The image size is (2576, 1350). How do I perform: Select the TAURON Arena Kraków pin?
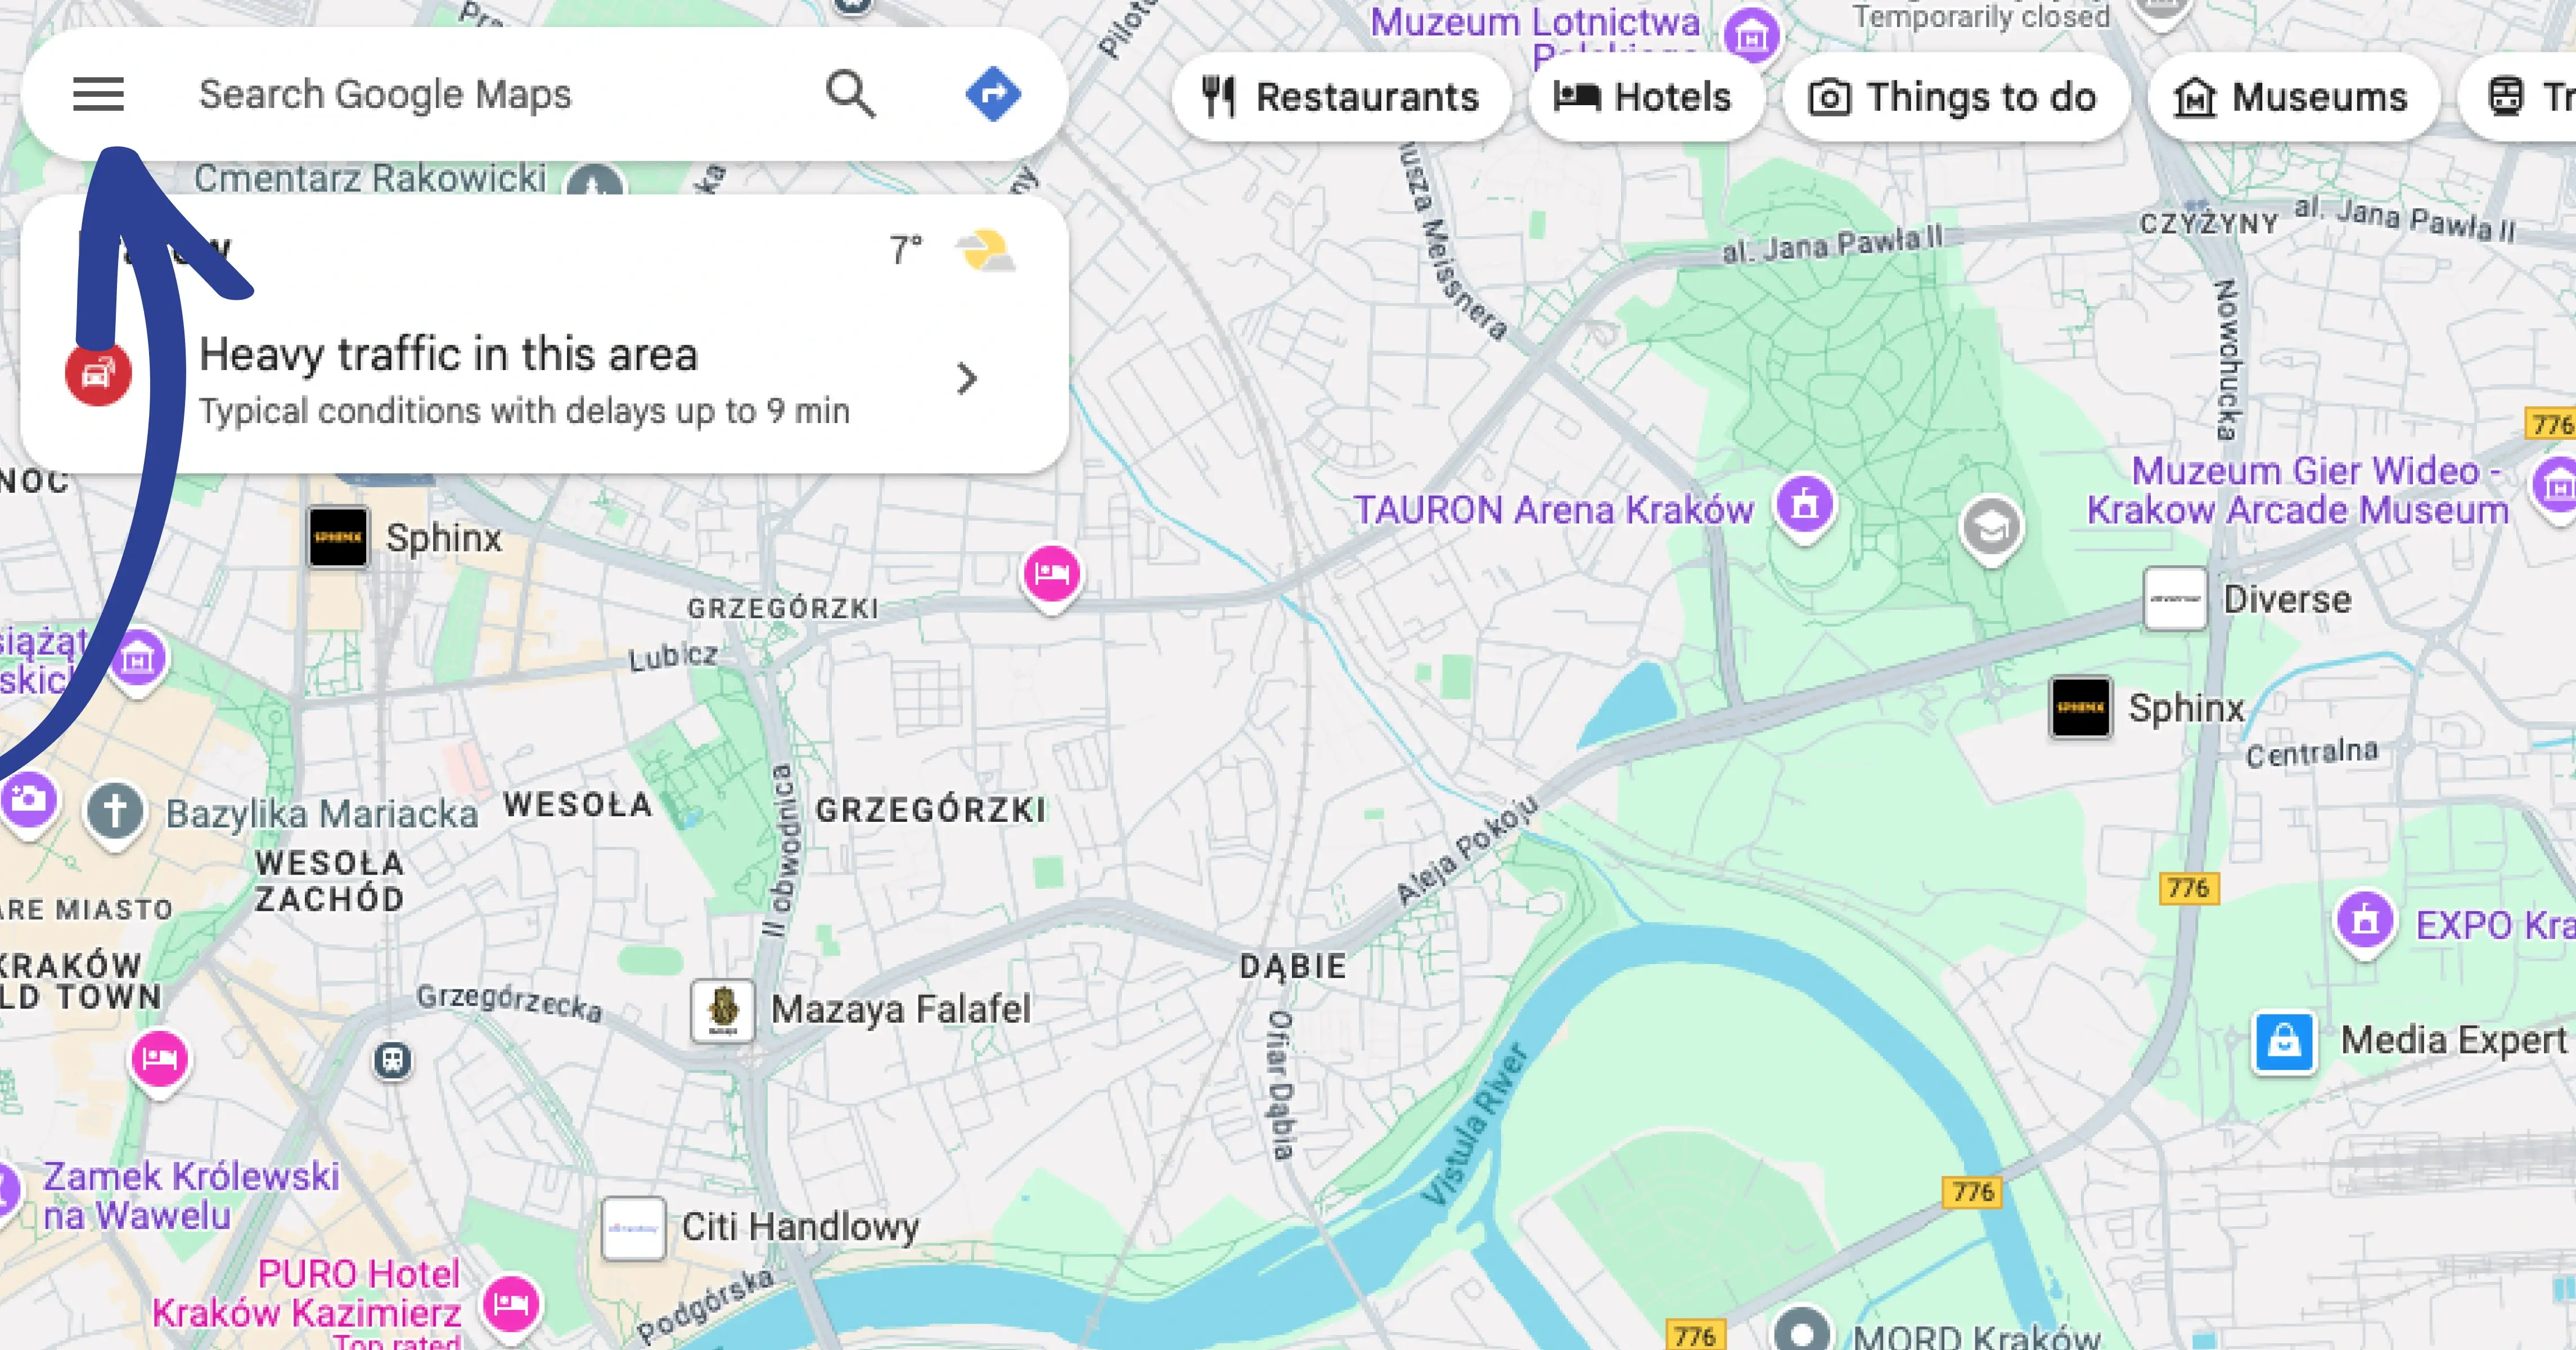tap(1805, 505)
